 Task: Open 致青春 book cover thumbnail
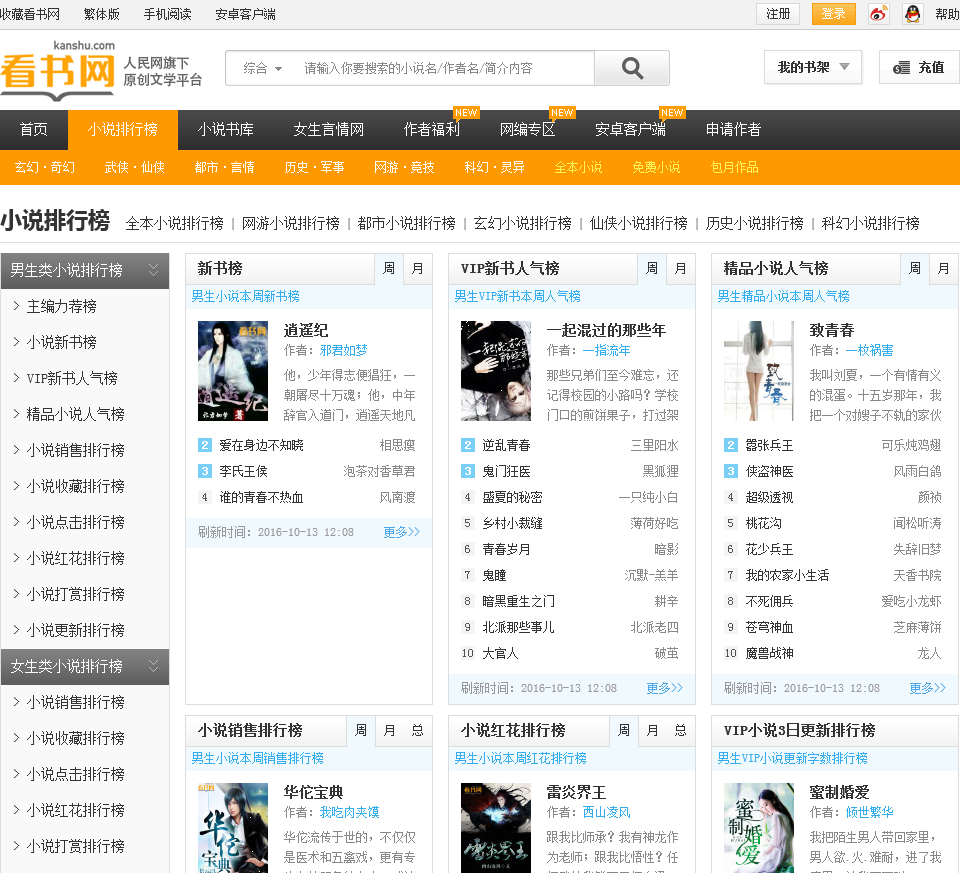pyautogui.click(x=759, y=371)
